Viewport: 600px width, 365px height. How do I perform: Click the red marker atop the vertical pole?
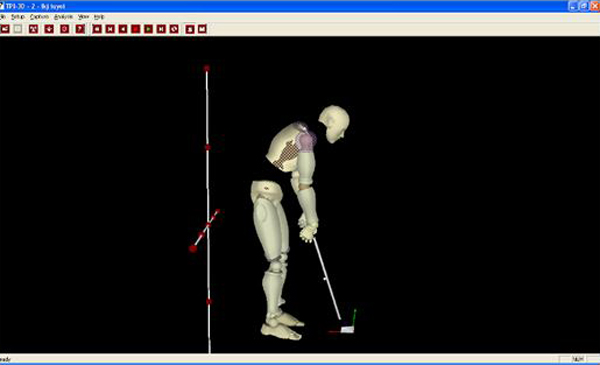pyautogui.click(x=207, y=68)
